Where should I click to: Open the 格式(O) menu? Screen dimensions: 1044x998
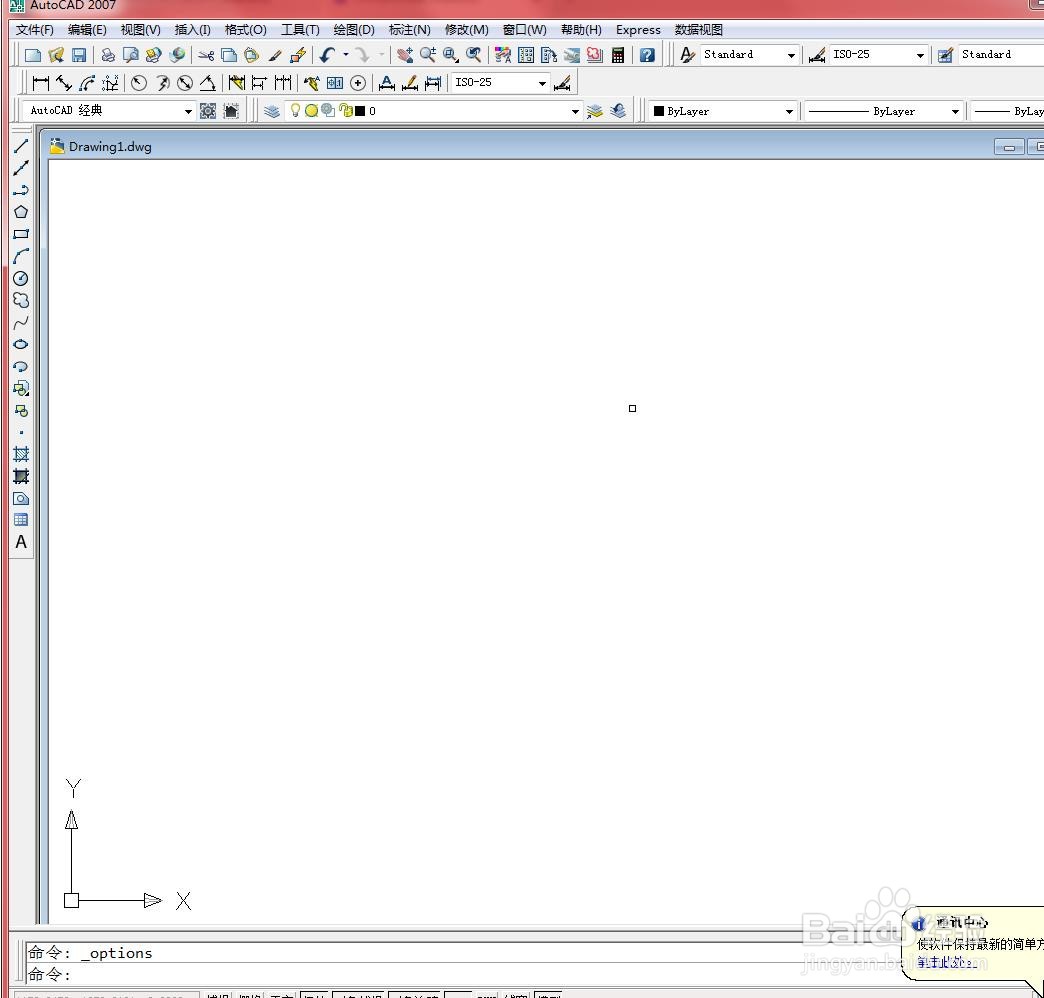[x=246, y=30]
